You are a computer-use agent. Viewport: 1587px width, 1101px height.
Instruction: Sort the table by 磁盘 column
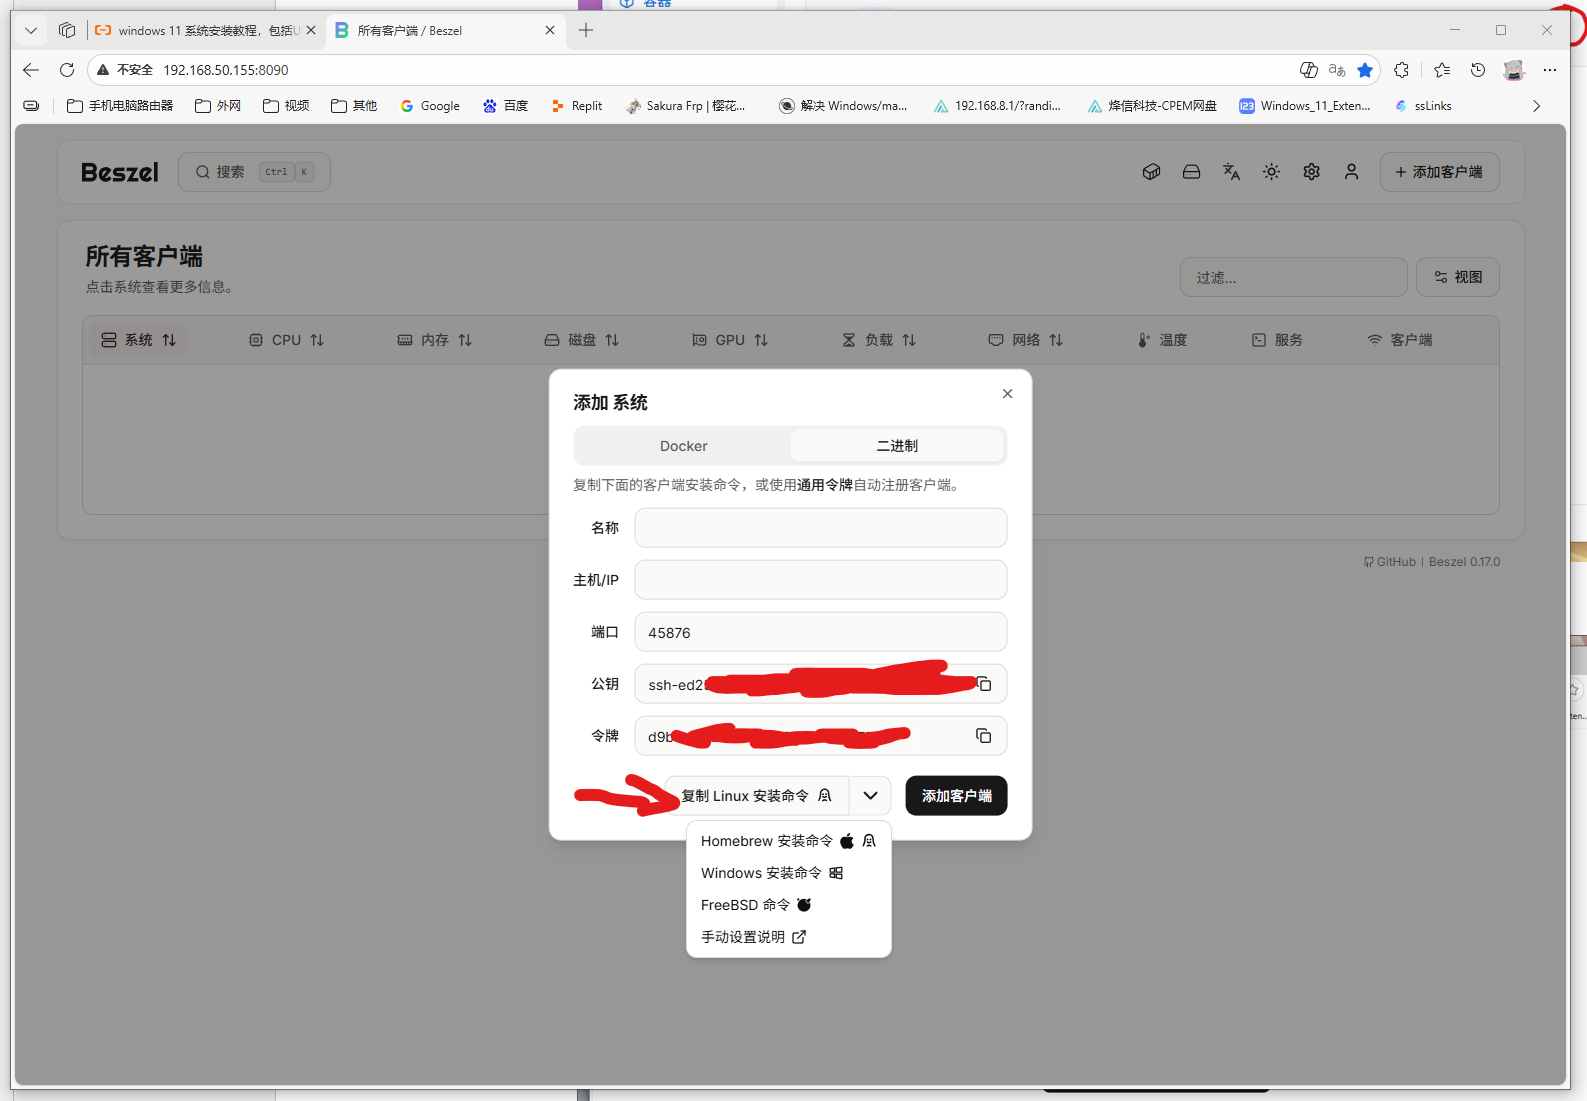582,340
